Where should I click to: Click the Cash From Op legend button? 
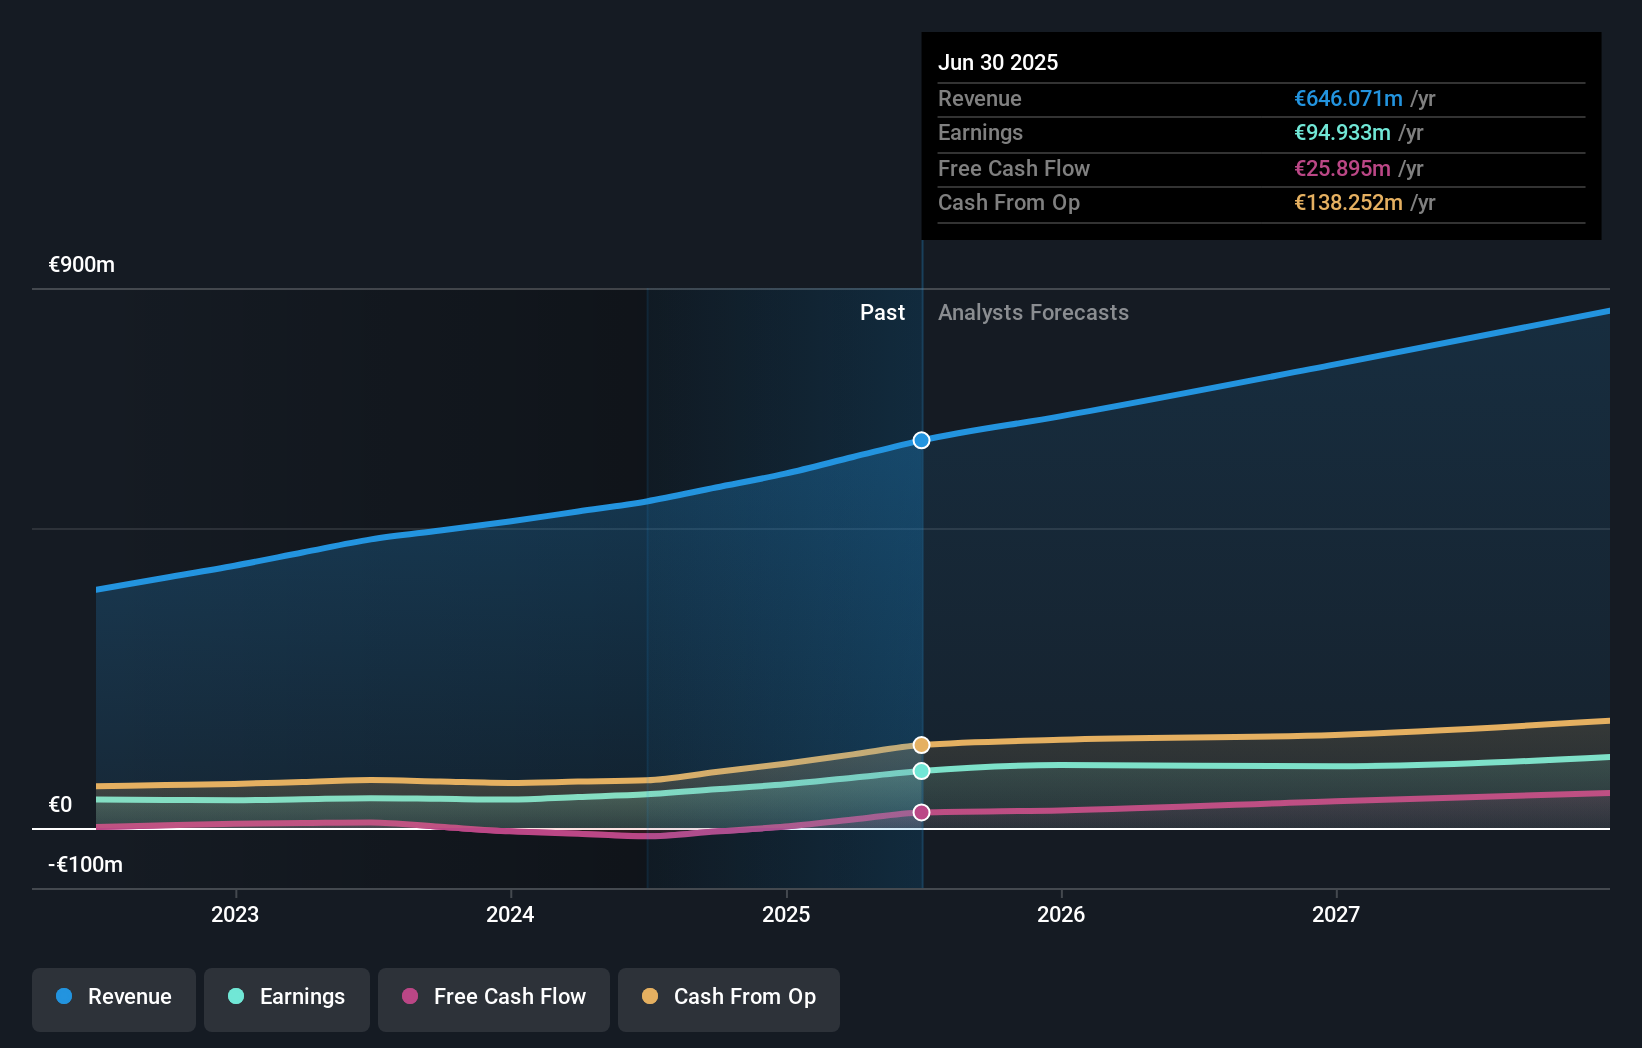pyautogui.click(x=728, y=997)
